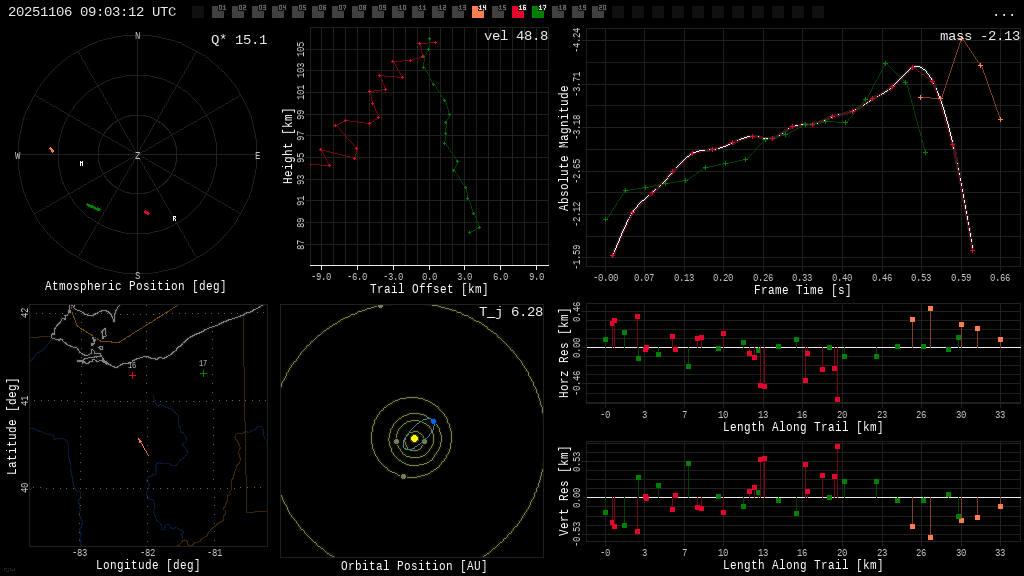Click the Atmospheric Position [deg] label
1024x576 pixels.
point(135,286)
